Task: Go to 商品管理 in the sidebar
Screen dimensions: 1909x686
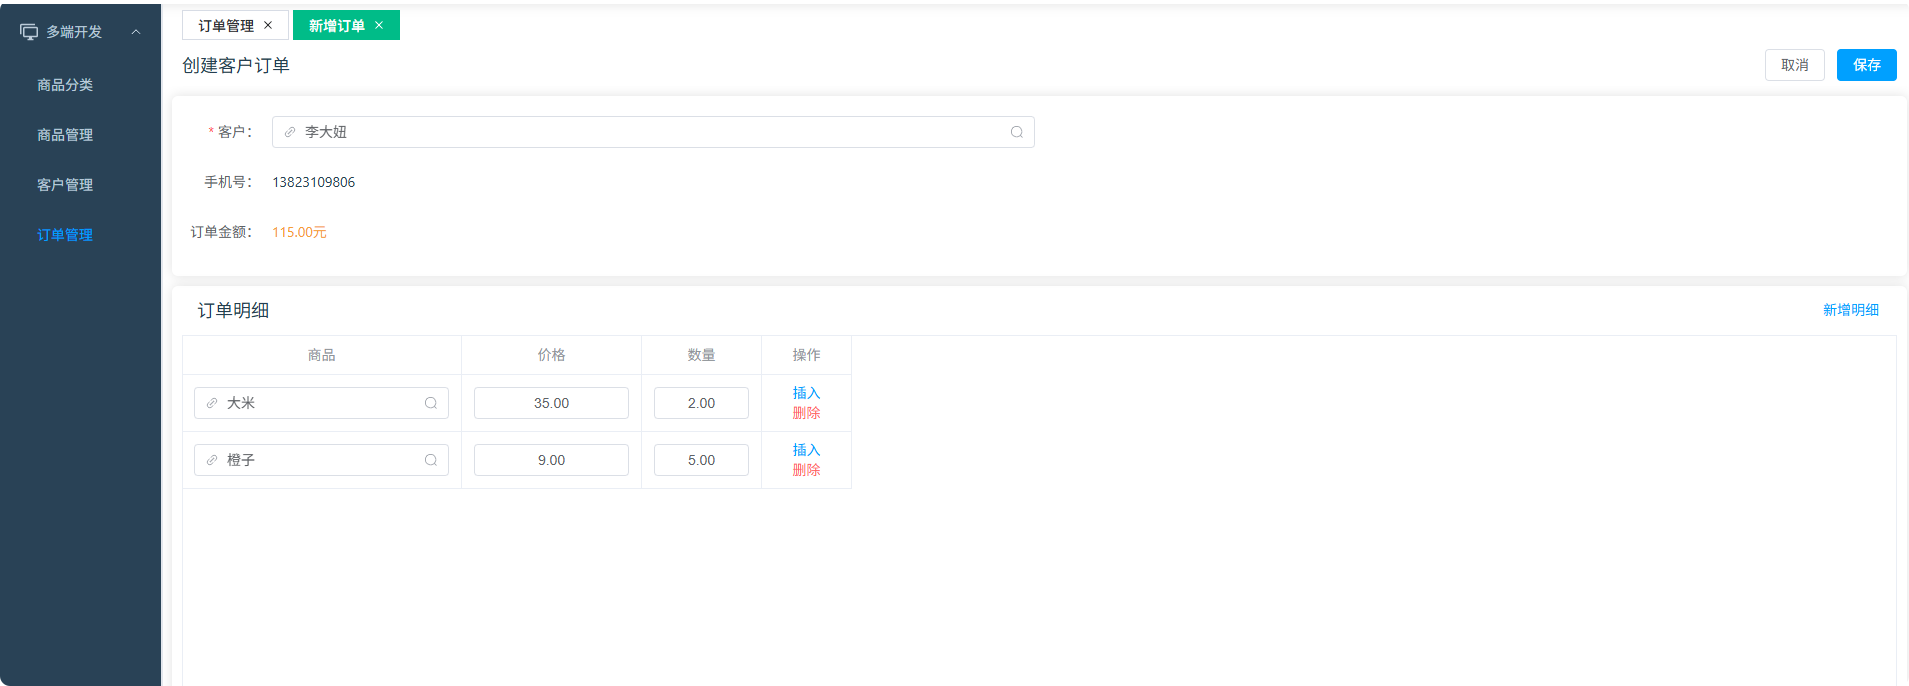Action: (65, 135)
